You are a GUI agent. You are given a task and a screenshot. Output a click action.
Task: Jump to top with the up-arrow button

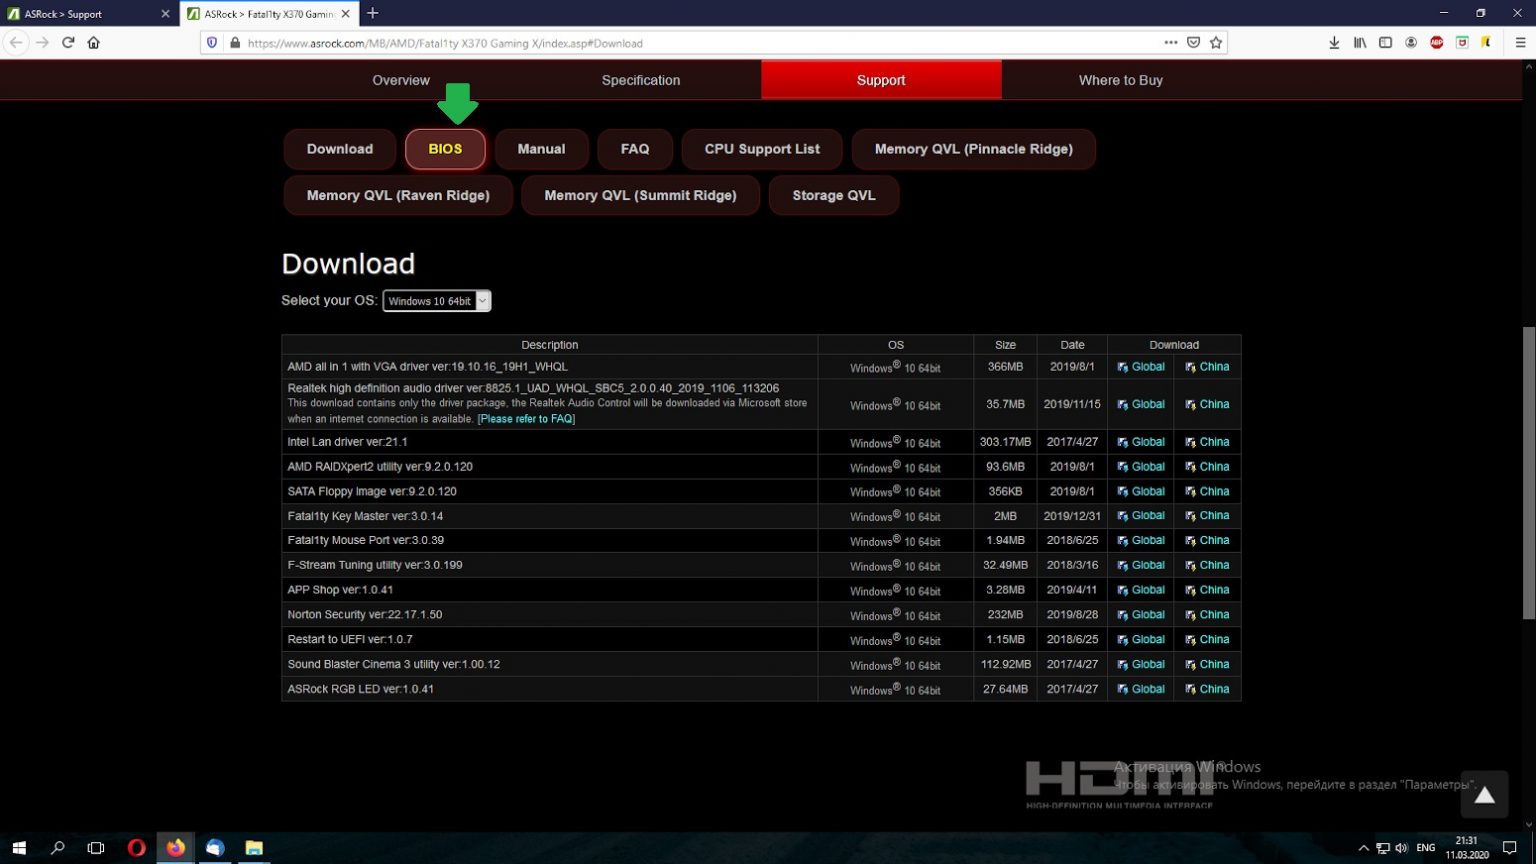[1484, 795]
